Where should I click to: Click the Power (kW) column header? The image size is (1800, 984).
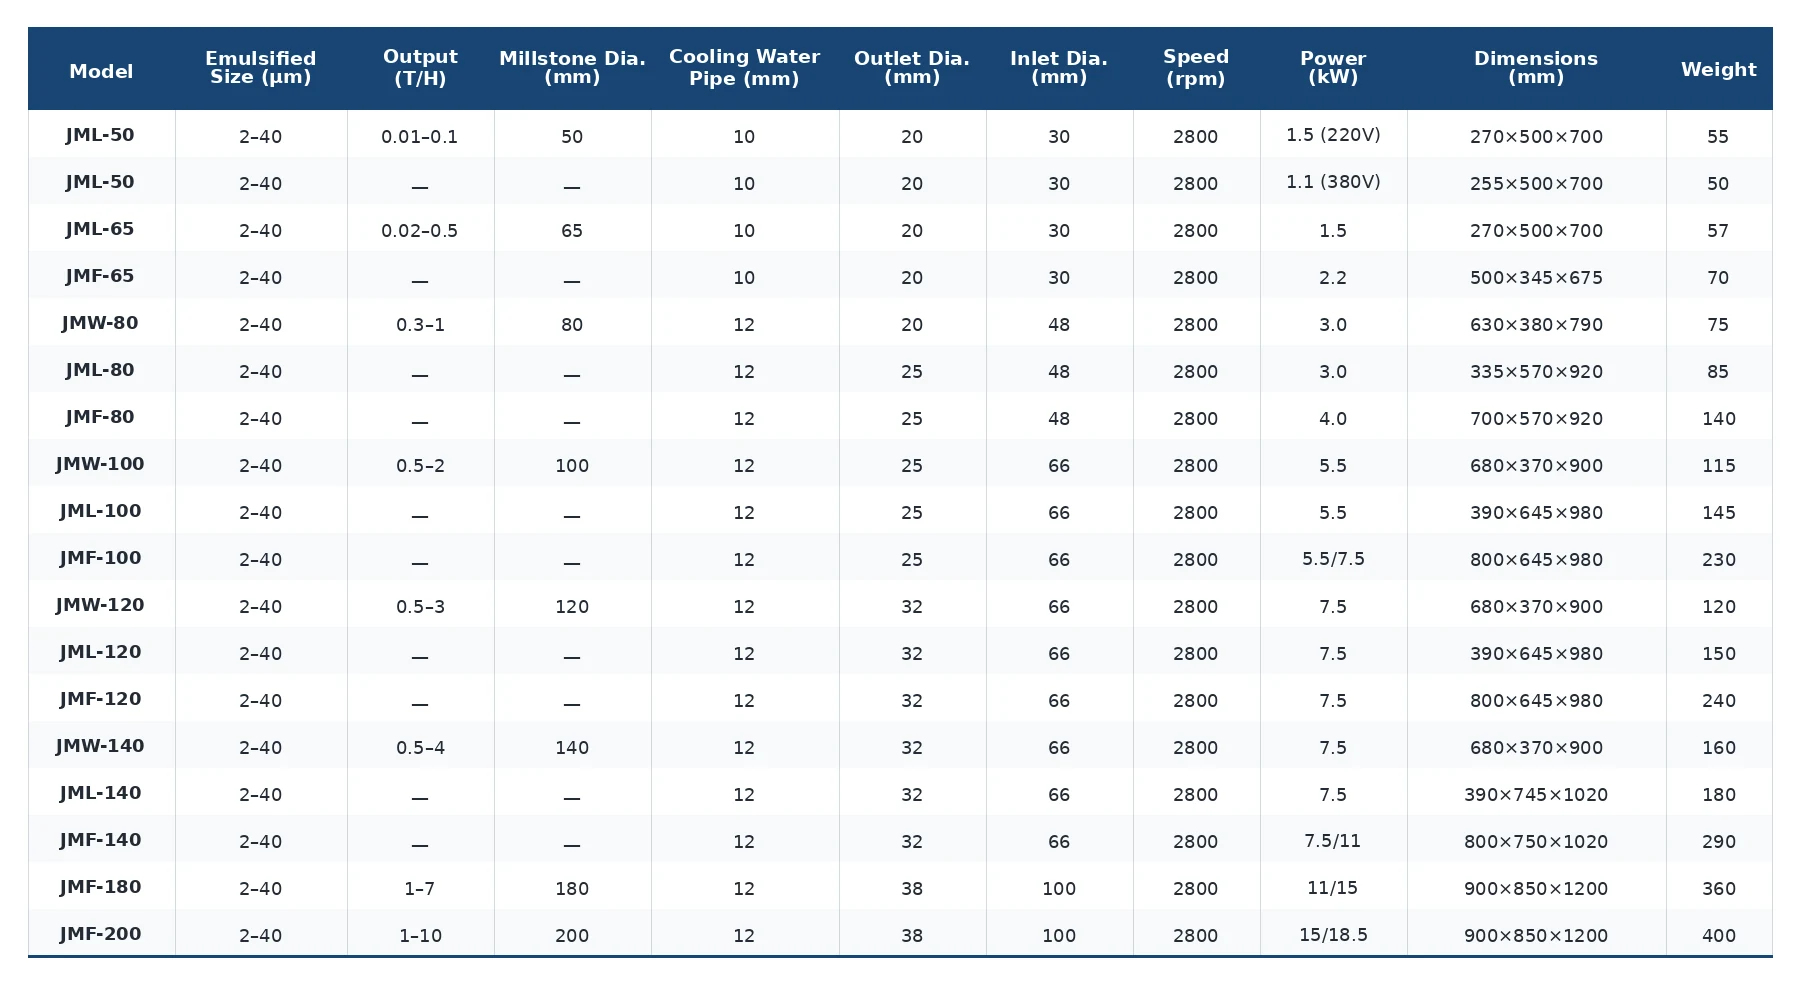coord(1333,68)
